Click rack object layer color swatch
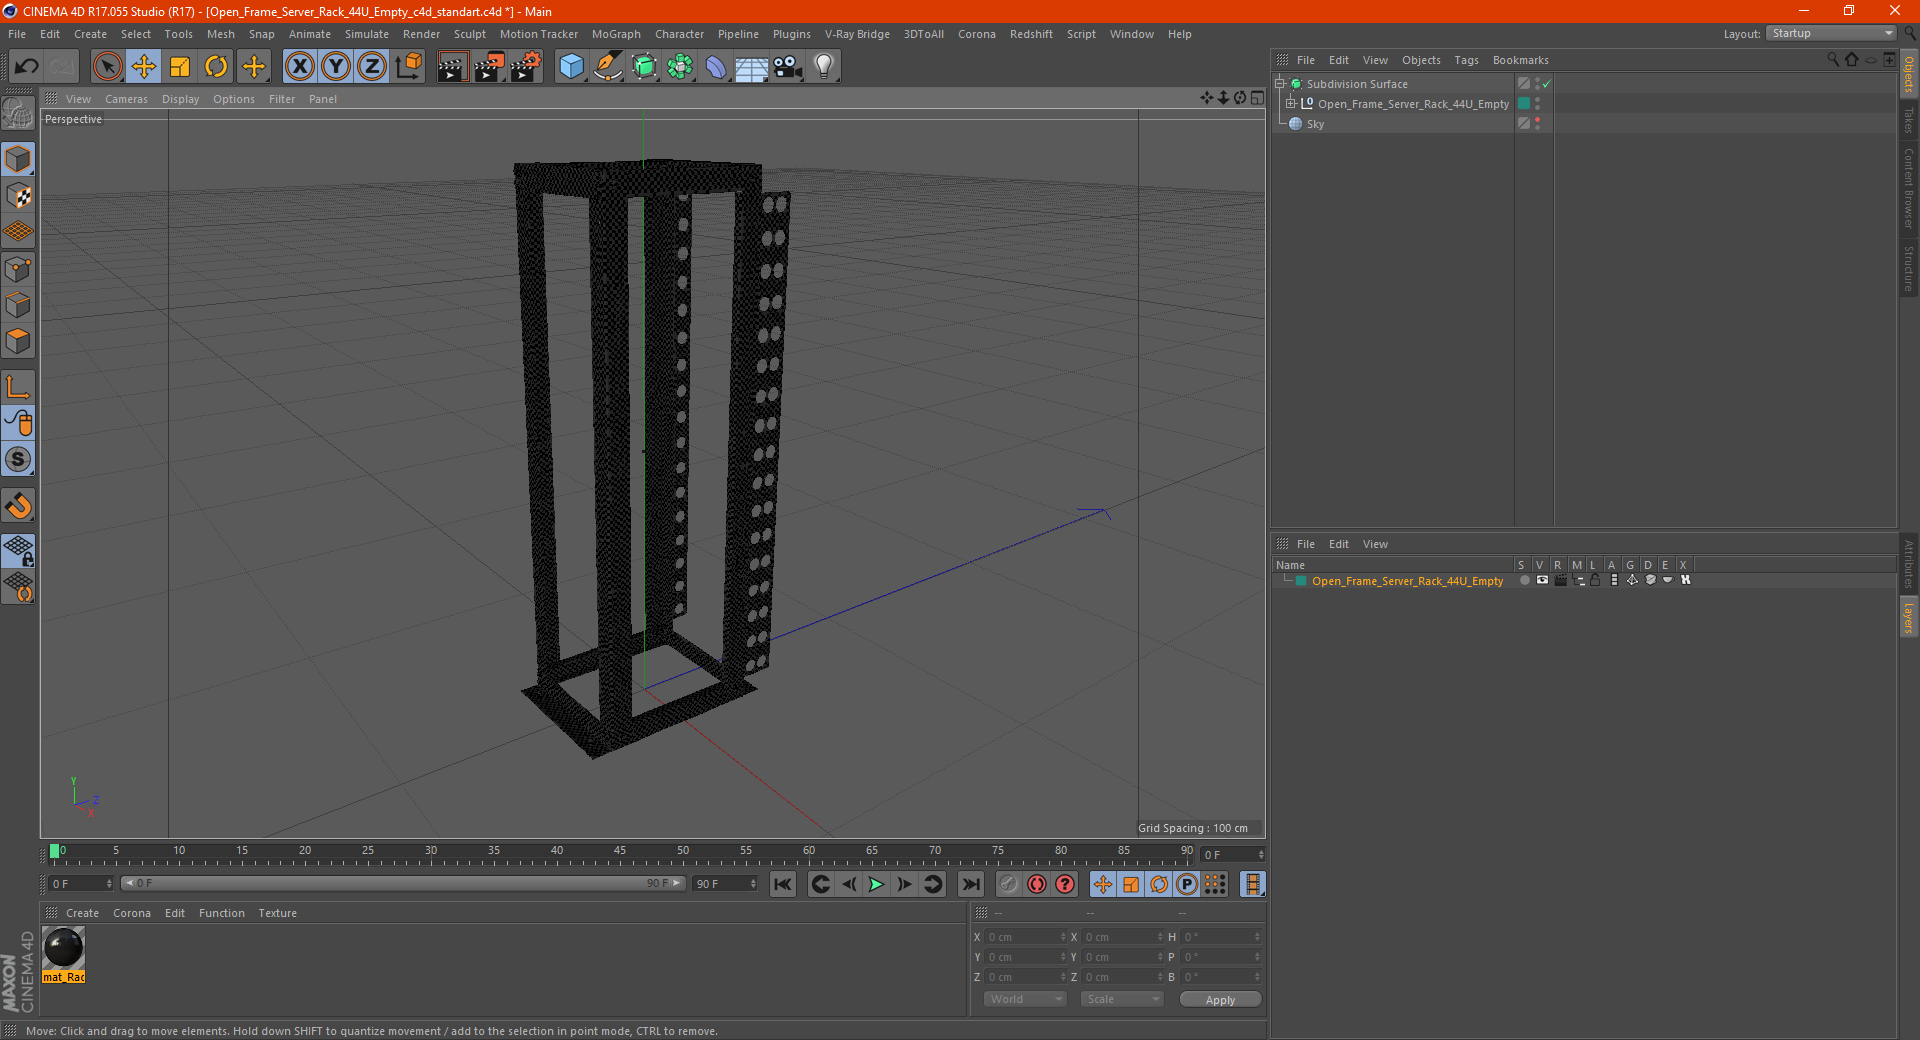The width and height of the screenshot is (1920, 1040). click(x=1523, y=103)
